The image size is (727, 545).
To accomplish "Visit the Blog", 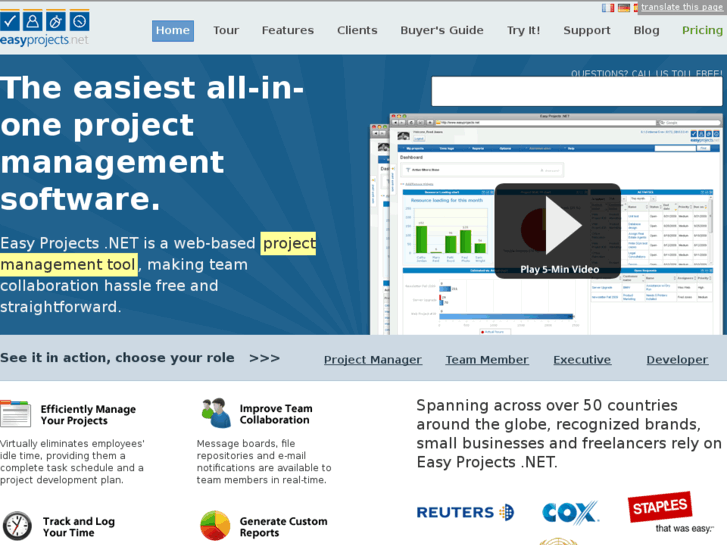I will coord(646,31).
